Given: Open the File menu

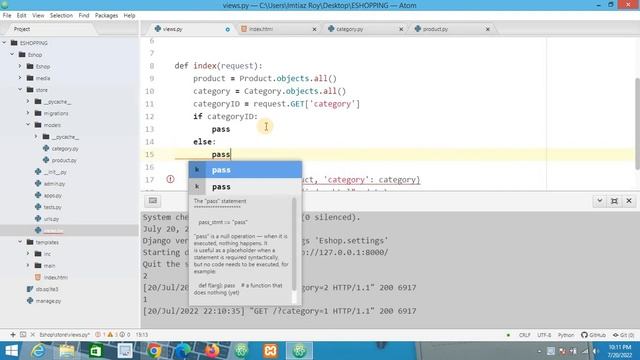Looking at the screenshot, I should (7, 16).
